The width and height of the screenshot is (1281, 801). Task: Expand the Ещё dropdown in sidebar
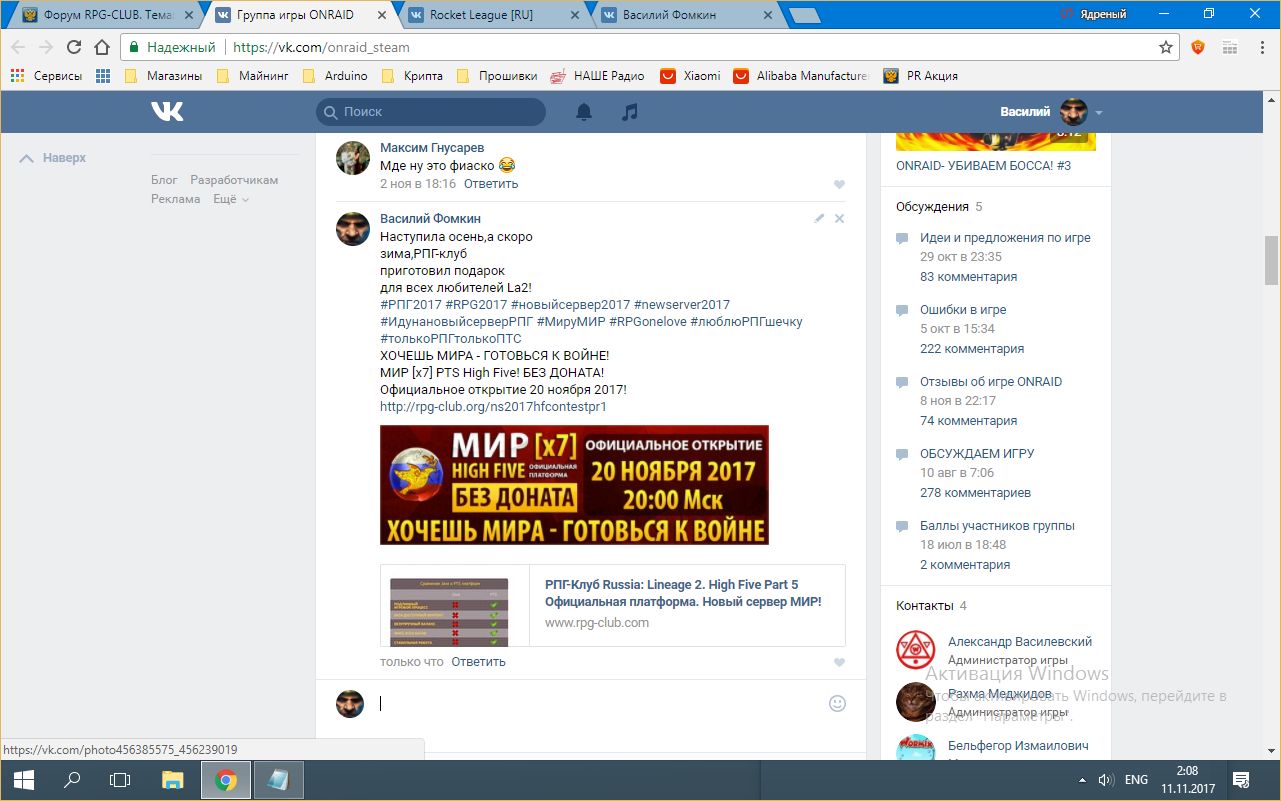tap(231, 199)
